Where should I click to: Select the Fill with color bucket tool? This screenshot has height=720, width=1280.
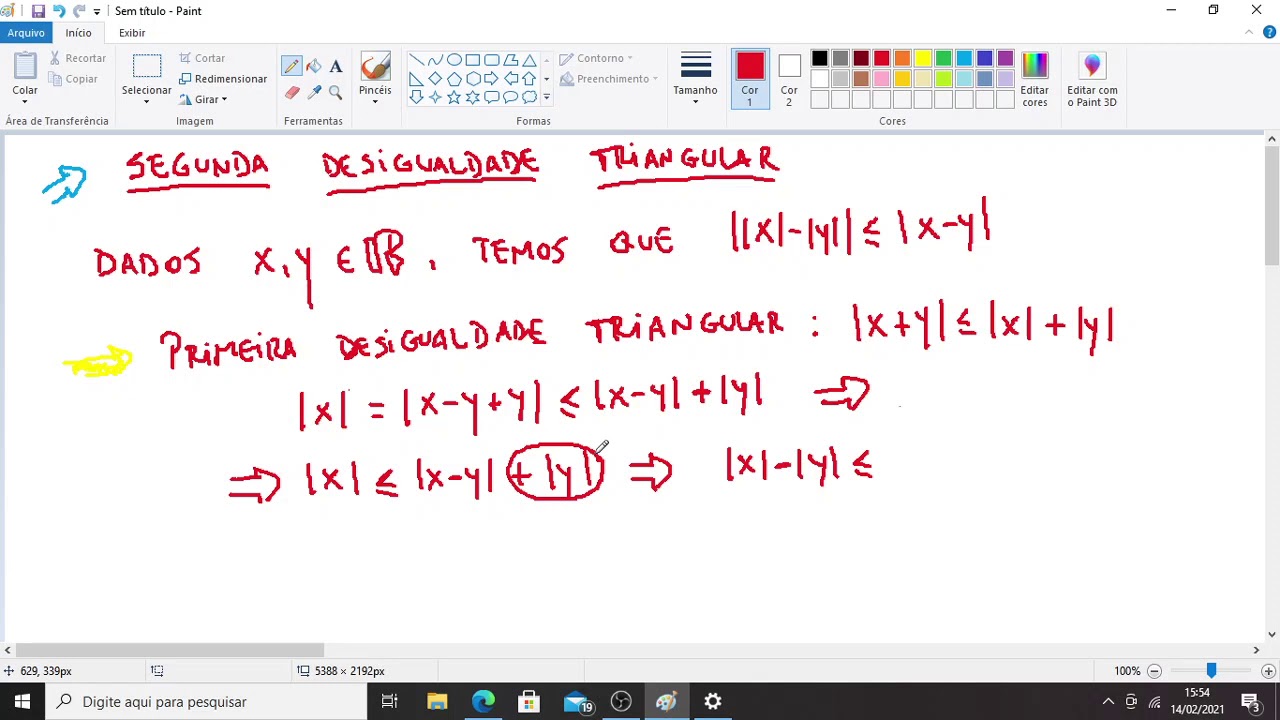click(314, 67)
